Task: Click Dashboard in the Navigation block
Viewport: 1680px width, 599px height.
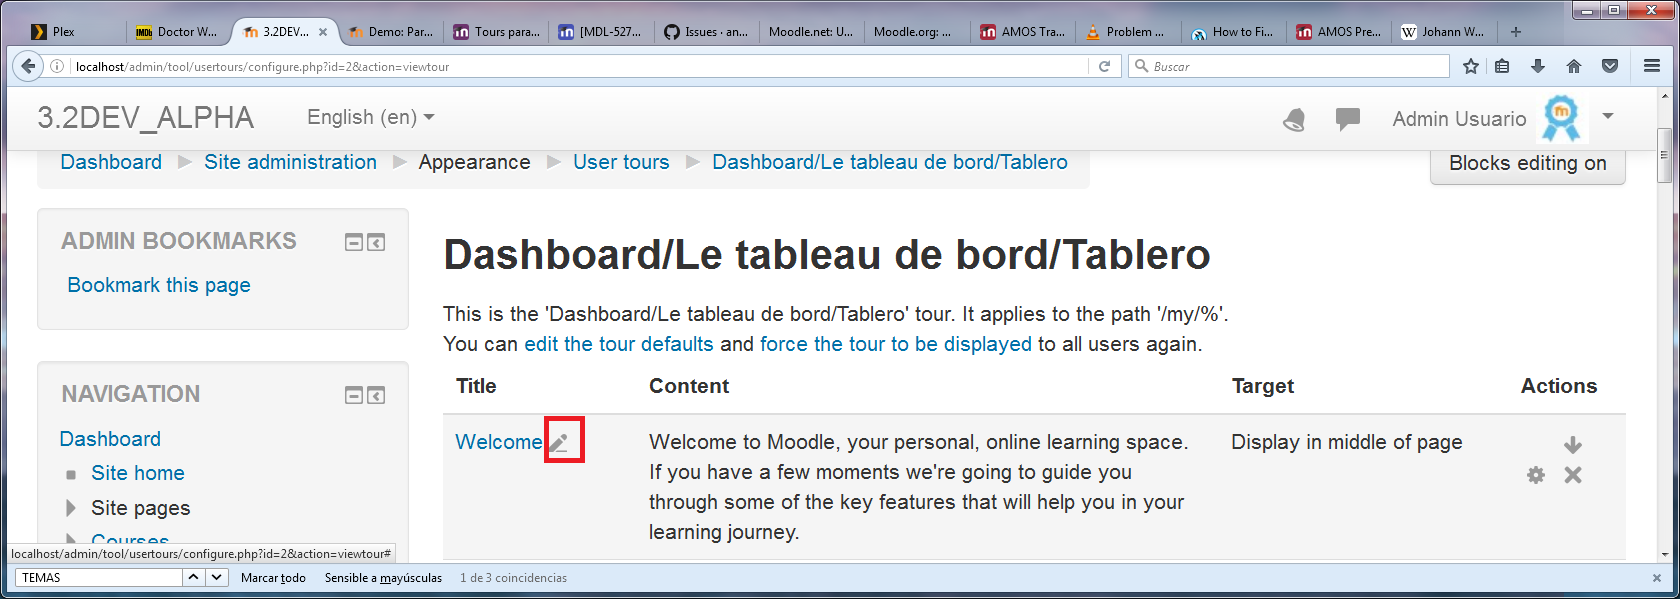Action: coord(110,439)
